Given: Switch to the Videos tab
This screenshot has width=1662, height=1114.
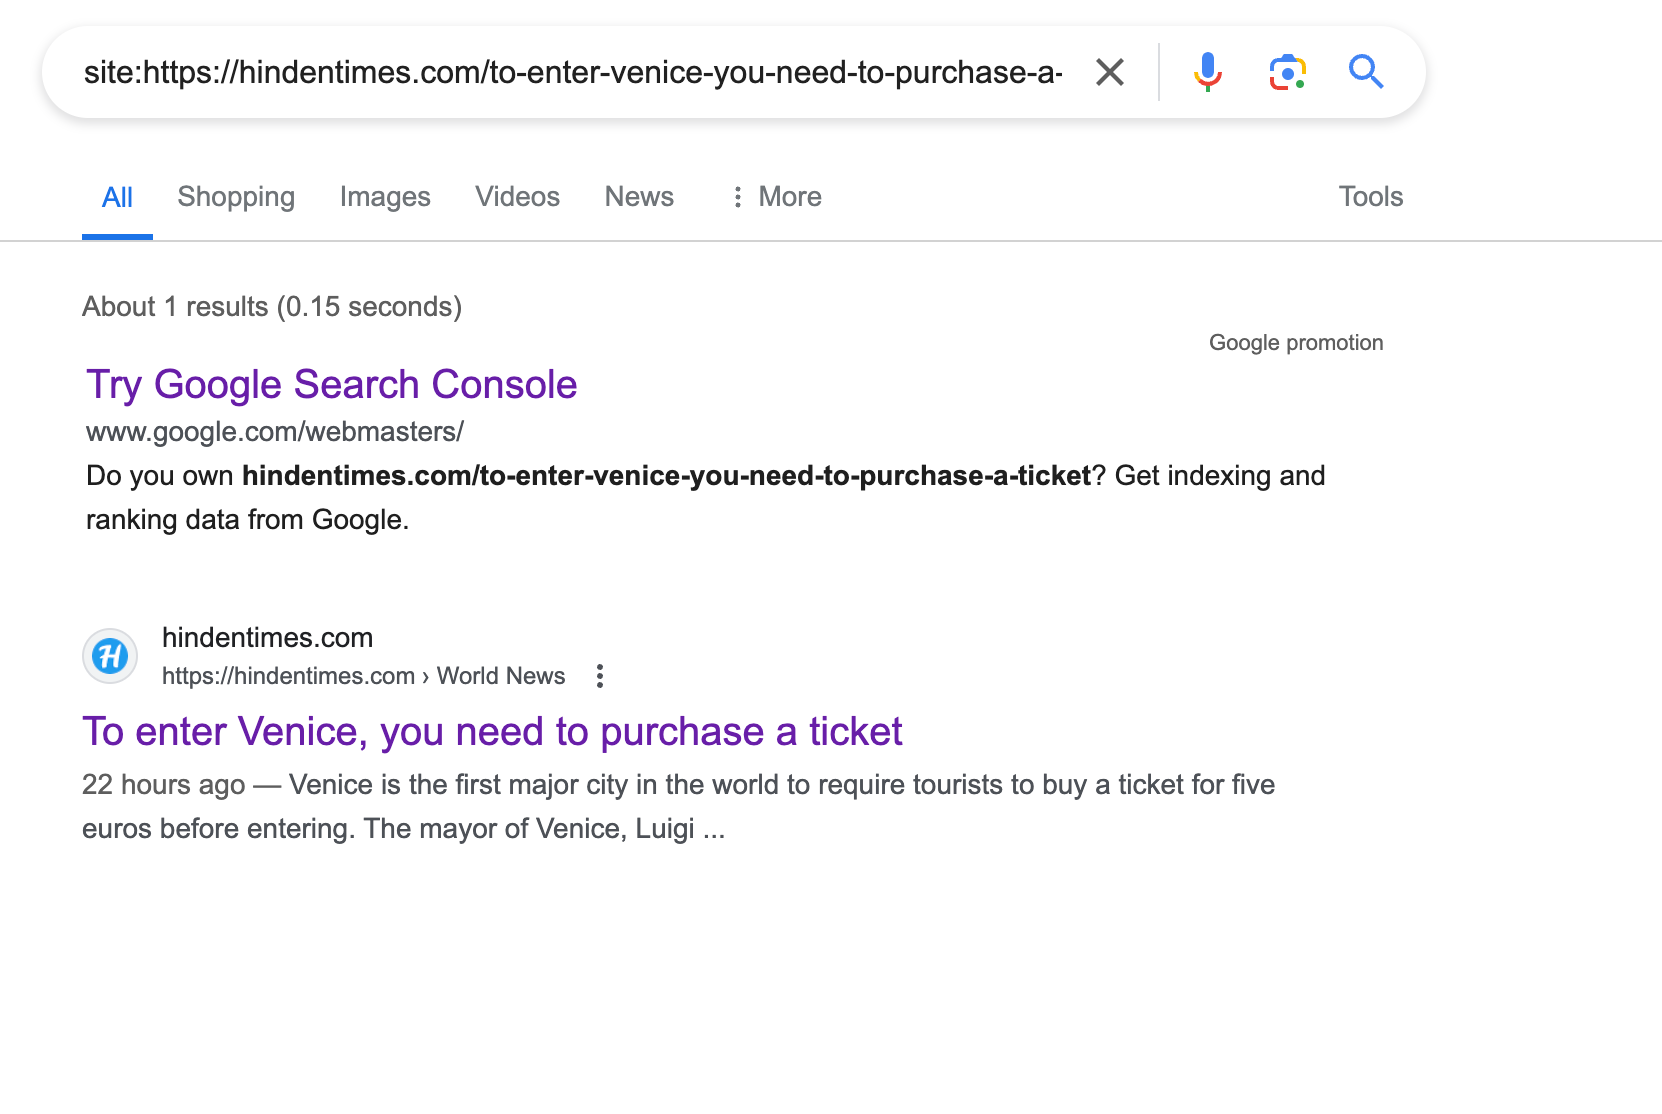Looking at the screenshot, I should tap(517, 197).
